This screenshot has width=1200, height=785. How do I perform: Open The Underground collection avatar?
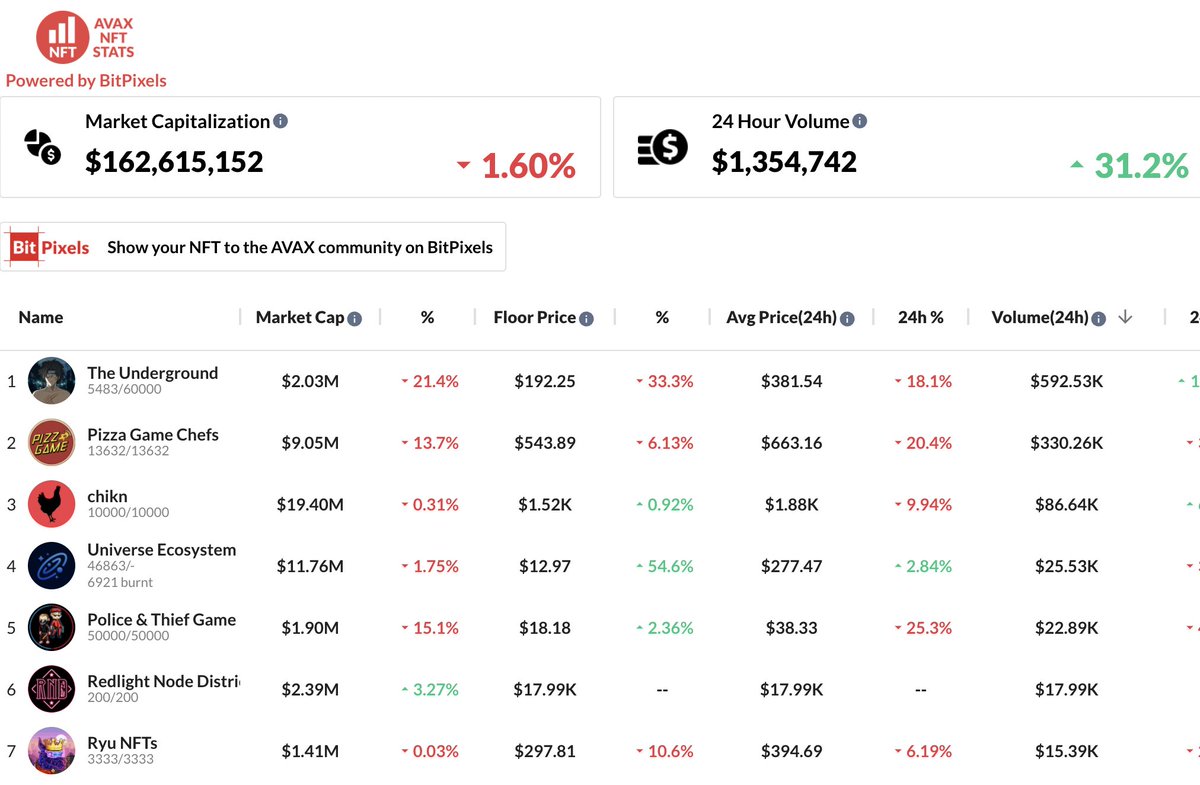(x=51, y=381)
